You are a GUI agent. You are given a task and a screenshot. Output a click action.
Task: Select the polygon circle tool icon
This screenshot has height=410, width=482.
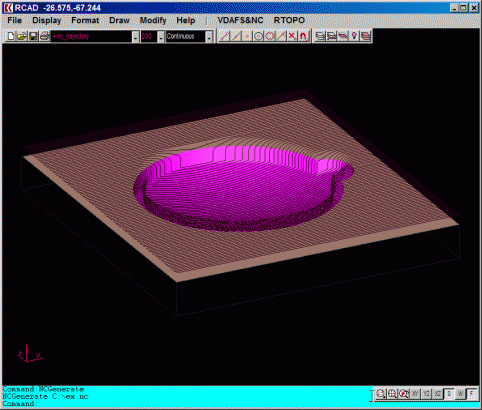pyautogui.click(x=270, y=36)
